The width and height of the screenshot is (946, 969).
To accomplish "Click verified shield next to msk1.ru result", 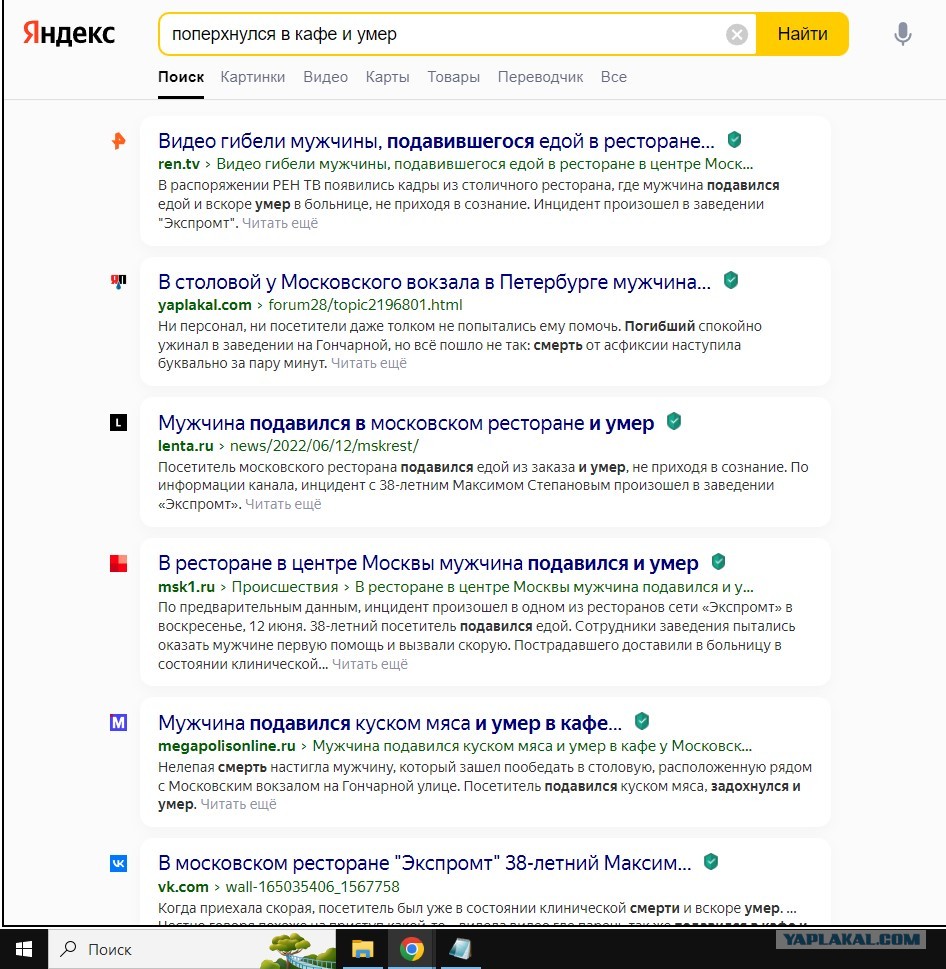I will 718,562.
